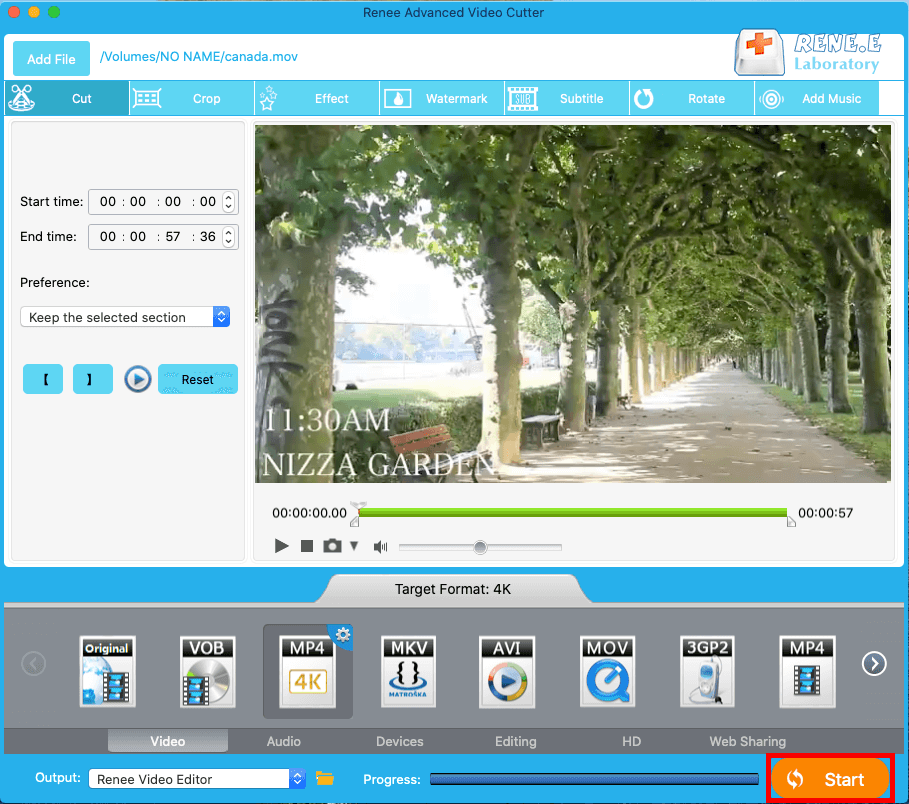Click the 00:00:57 duration label
Screen dimensions: 909x804
coord(826,513)
